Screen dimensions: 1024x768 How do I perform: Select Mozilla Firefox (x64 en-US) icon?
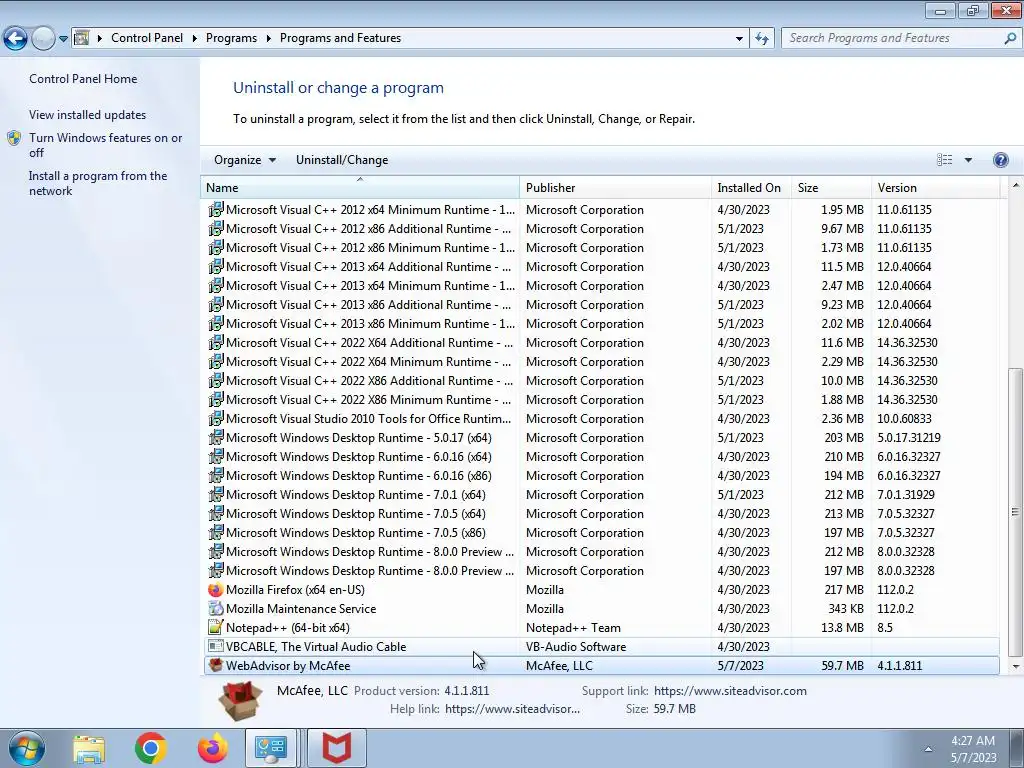point(215,590)
